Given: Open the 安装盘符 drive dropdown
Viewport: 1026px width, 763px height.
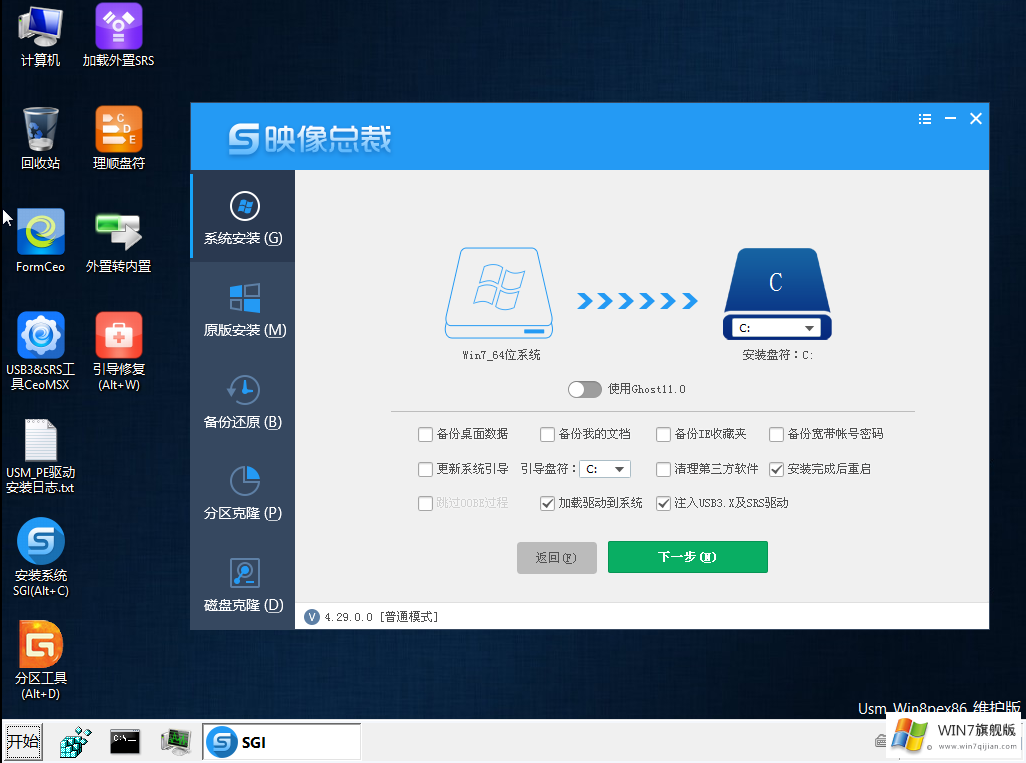Looking at the screenshot, I should coord(777,327).
